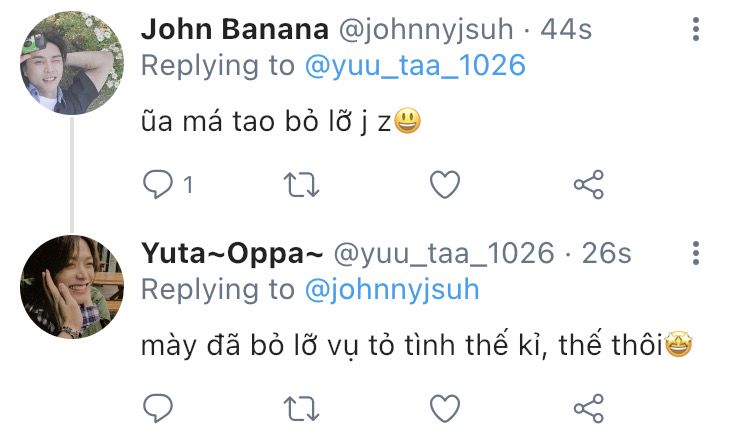Image resolution: width=750 pixels, height=436 pixels.
Task: Open Yuta~Oppa~ display name
Action: pyautogui.click(x=232, y=253)
